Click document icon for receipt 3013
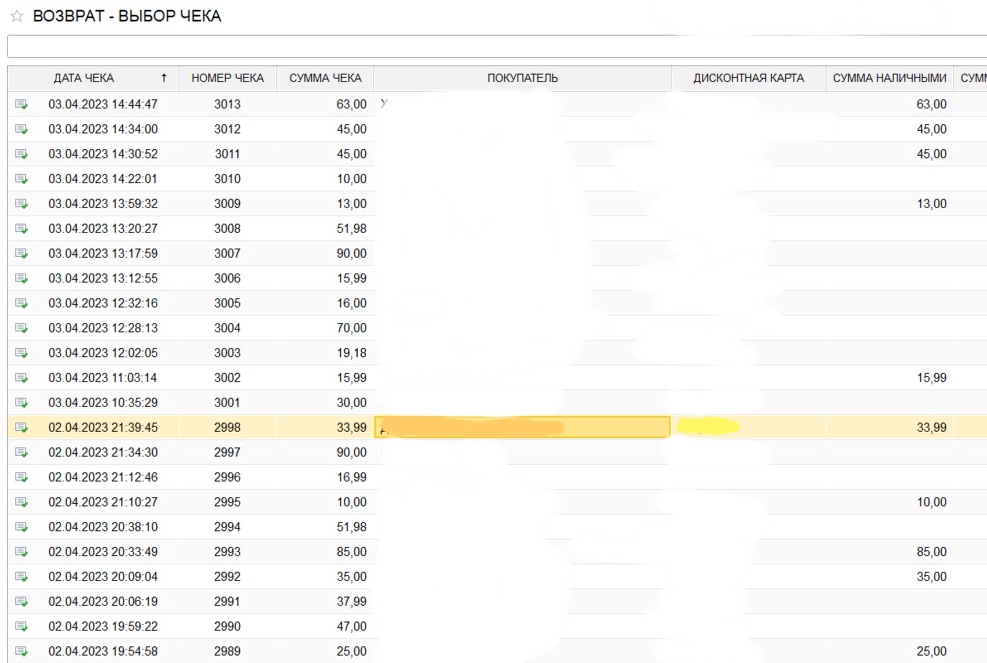Viewport: 987px width, 663px height. coord(20,104)
